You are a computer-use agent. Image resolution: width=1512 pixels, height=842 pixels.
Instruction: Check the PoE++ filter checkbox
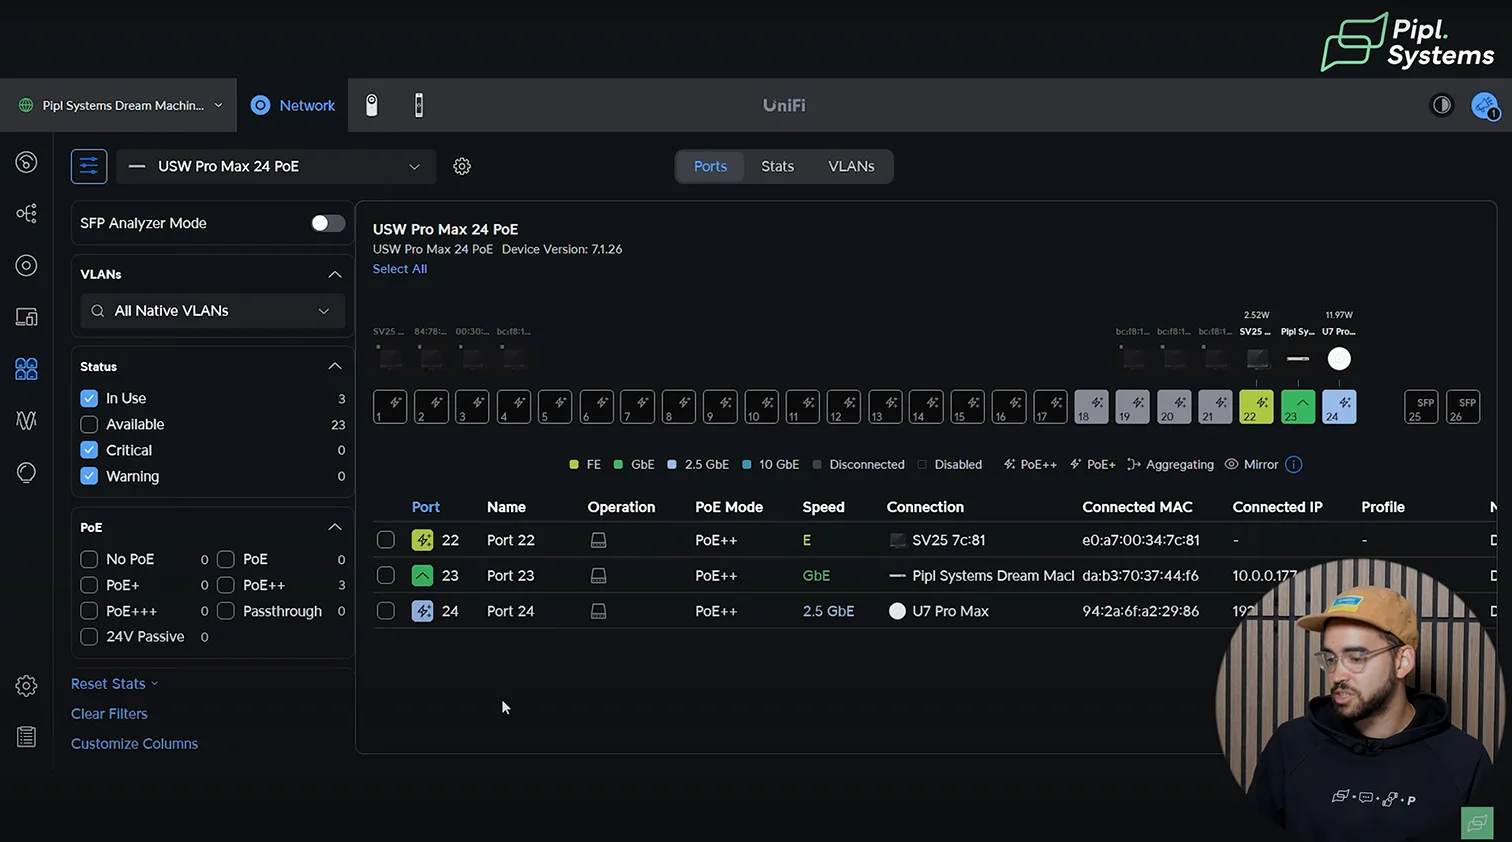[226, 585]
